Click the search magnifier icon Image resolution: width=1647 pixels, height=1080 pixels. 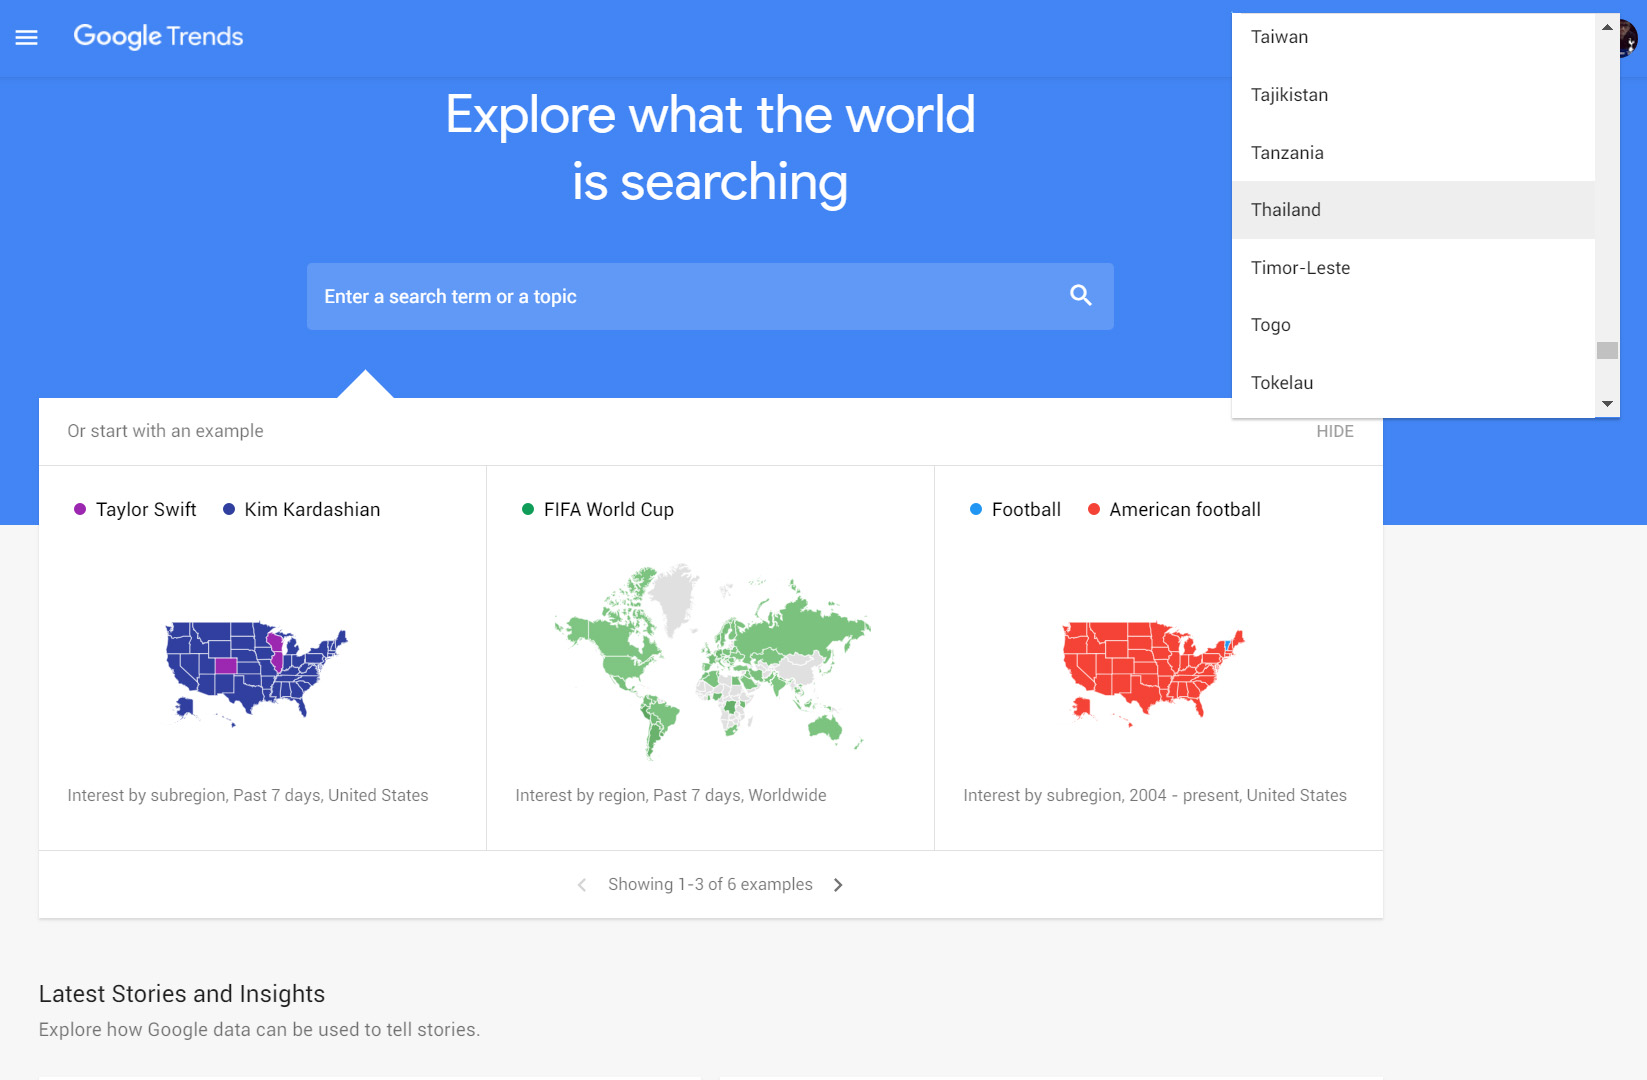pos(1080,296)
